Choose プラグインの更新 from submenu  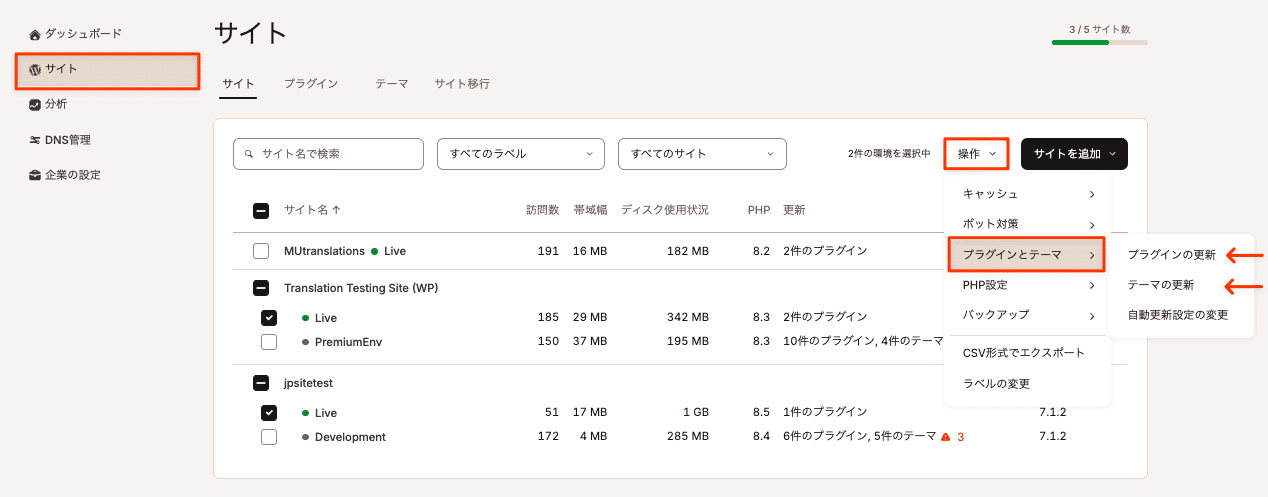coord(1171,255)
